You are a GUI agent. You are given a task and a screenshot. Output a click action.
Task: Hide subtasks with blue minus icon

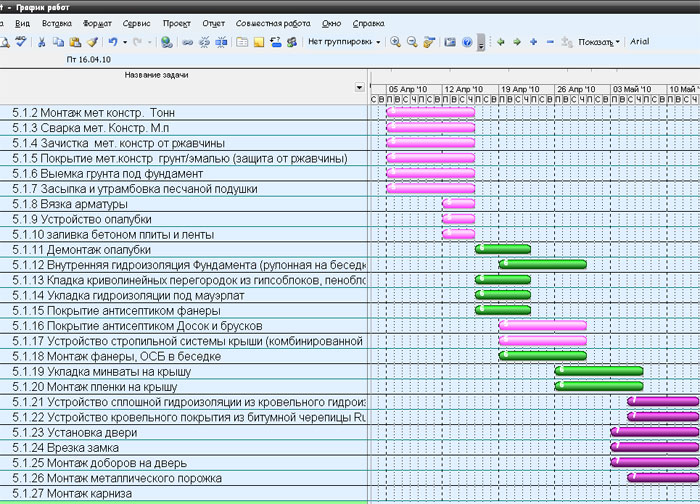[550, 42]
